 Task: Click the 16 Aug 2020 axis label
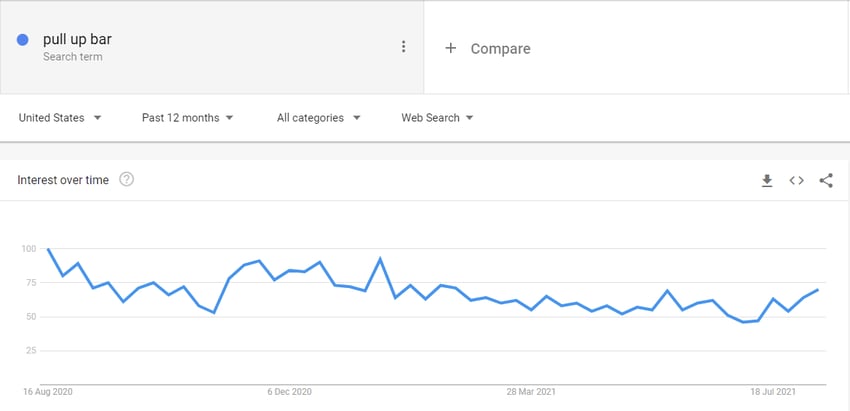click(48, 391)
